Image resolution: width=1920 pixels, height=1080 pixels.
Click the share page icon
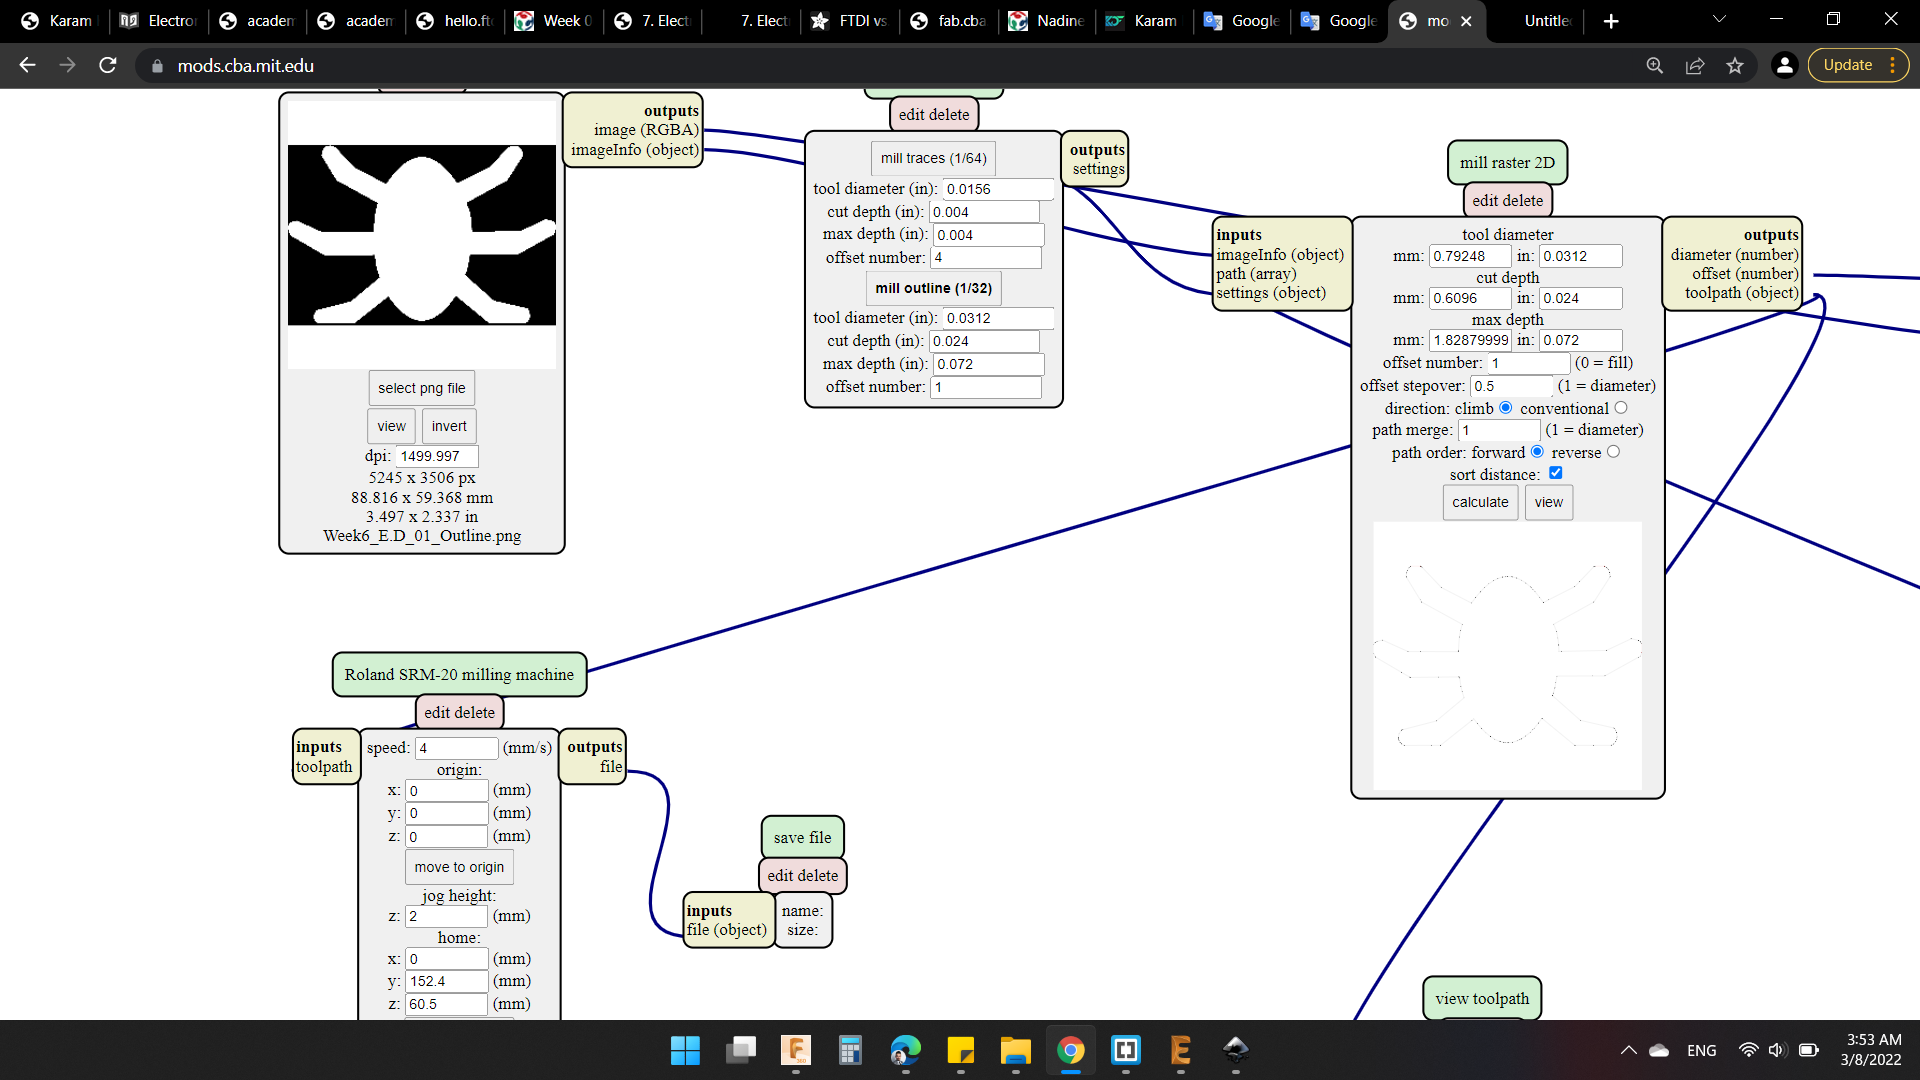tap(1695, 65)
